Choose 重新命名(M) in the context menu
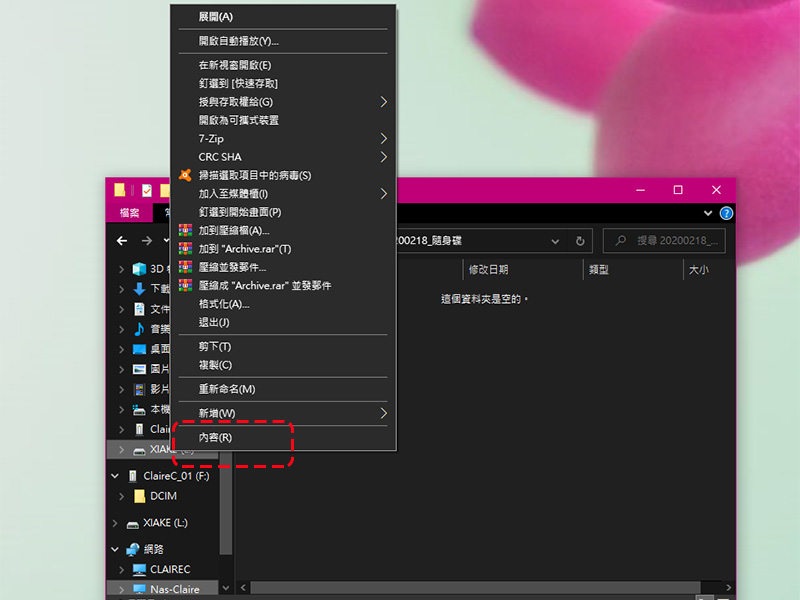Viewport: 800px width, 600px height. point(283,389)
